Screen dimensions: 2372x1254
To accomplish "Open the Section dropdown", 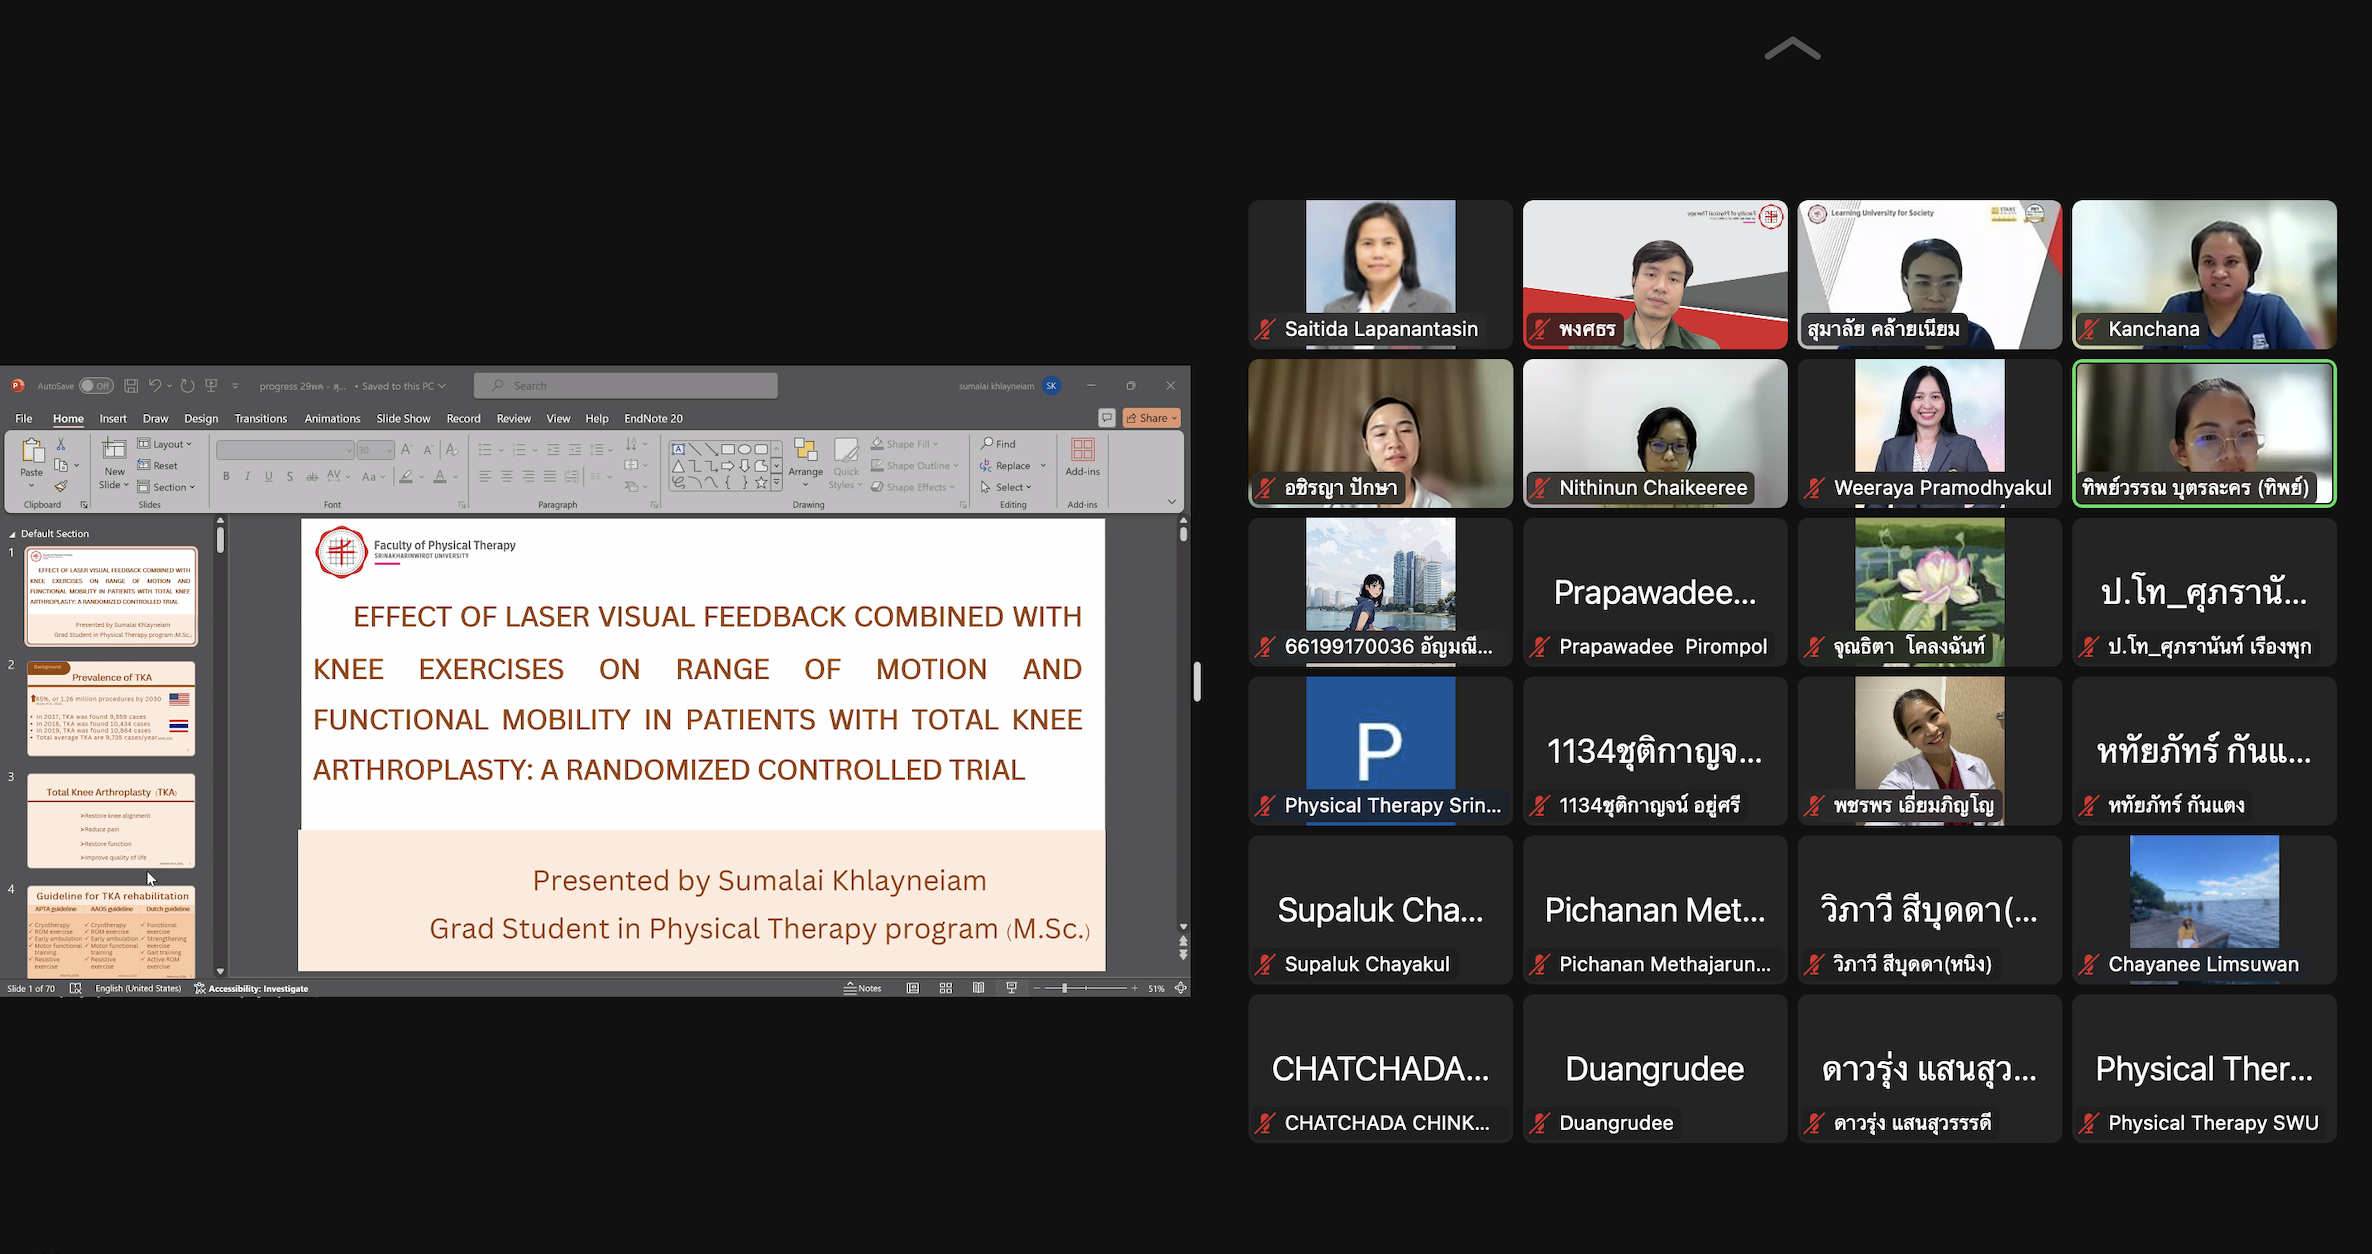I will (168, 487).
